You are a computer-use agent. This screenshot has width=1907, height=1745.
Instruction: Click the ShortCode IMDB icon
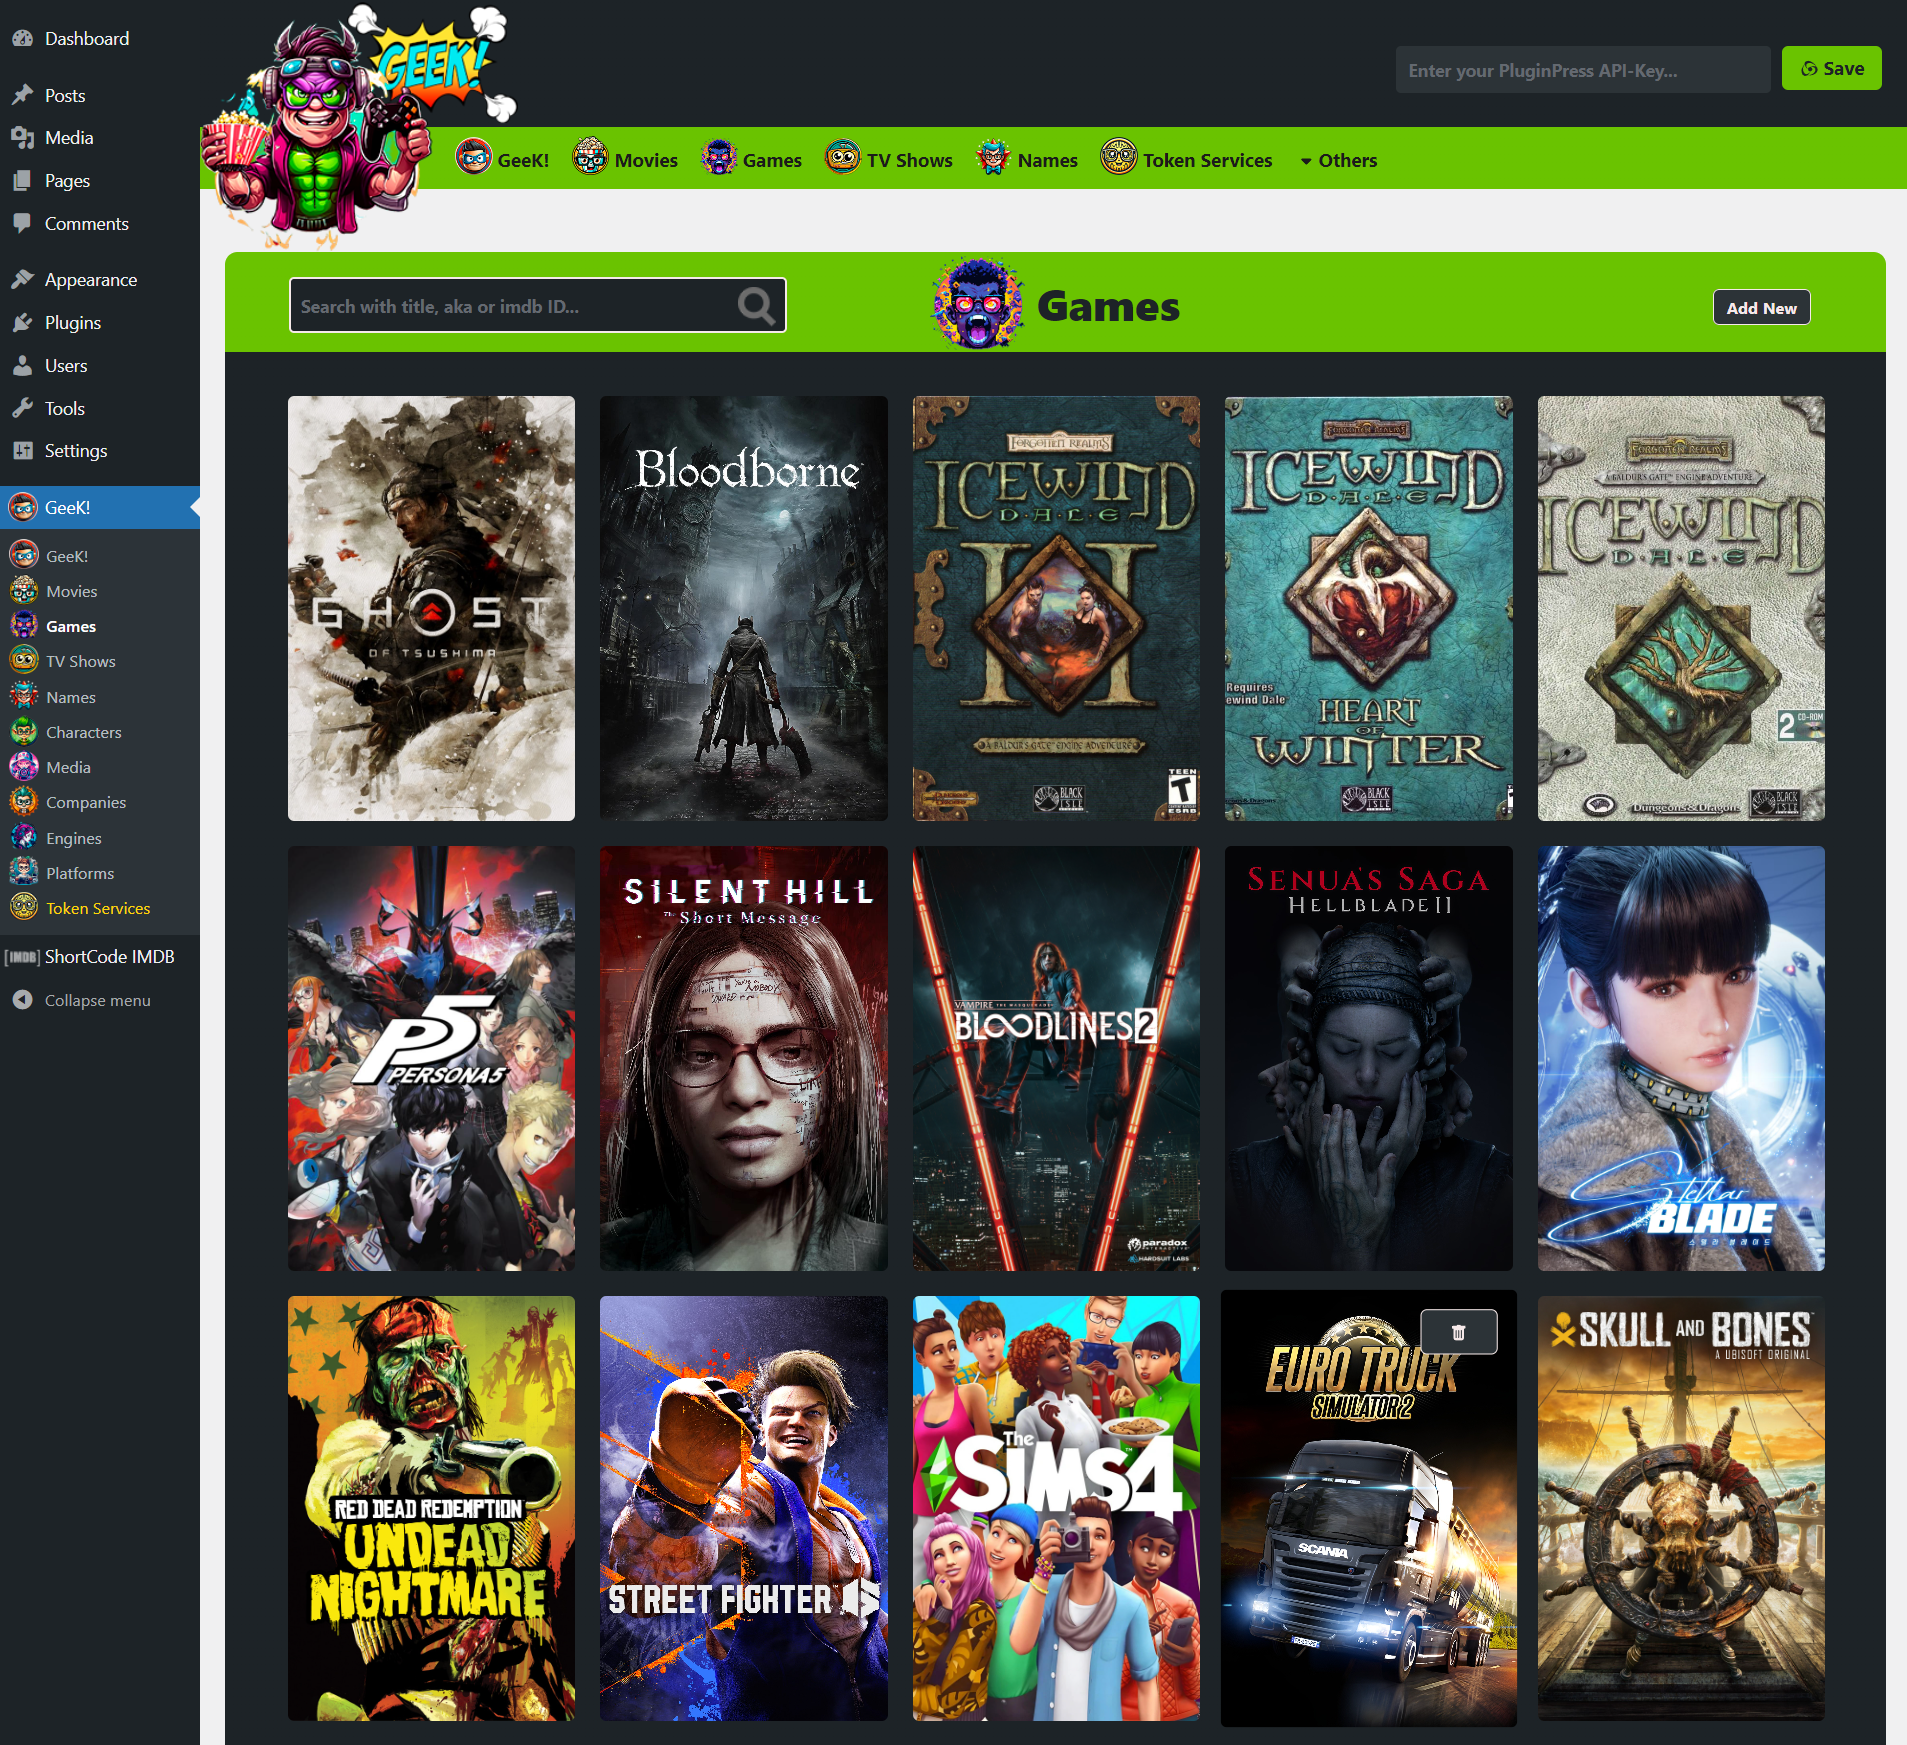point(22,957)
